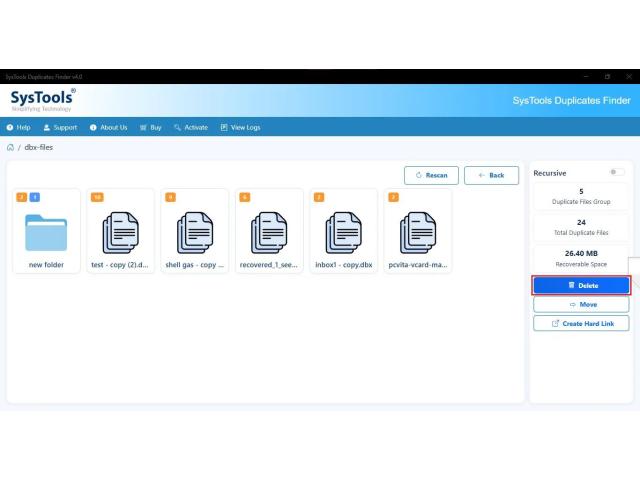Click the Rescan button
The height and width of the screenshot is (480, 640).
point(431,175)
